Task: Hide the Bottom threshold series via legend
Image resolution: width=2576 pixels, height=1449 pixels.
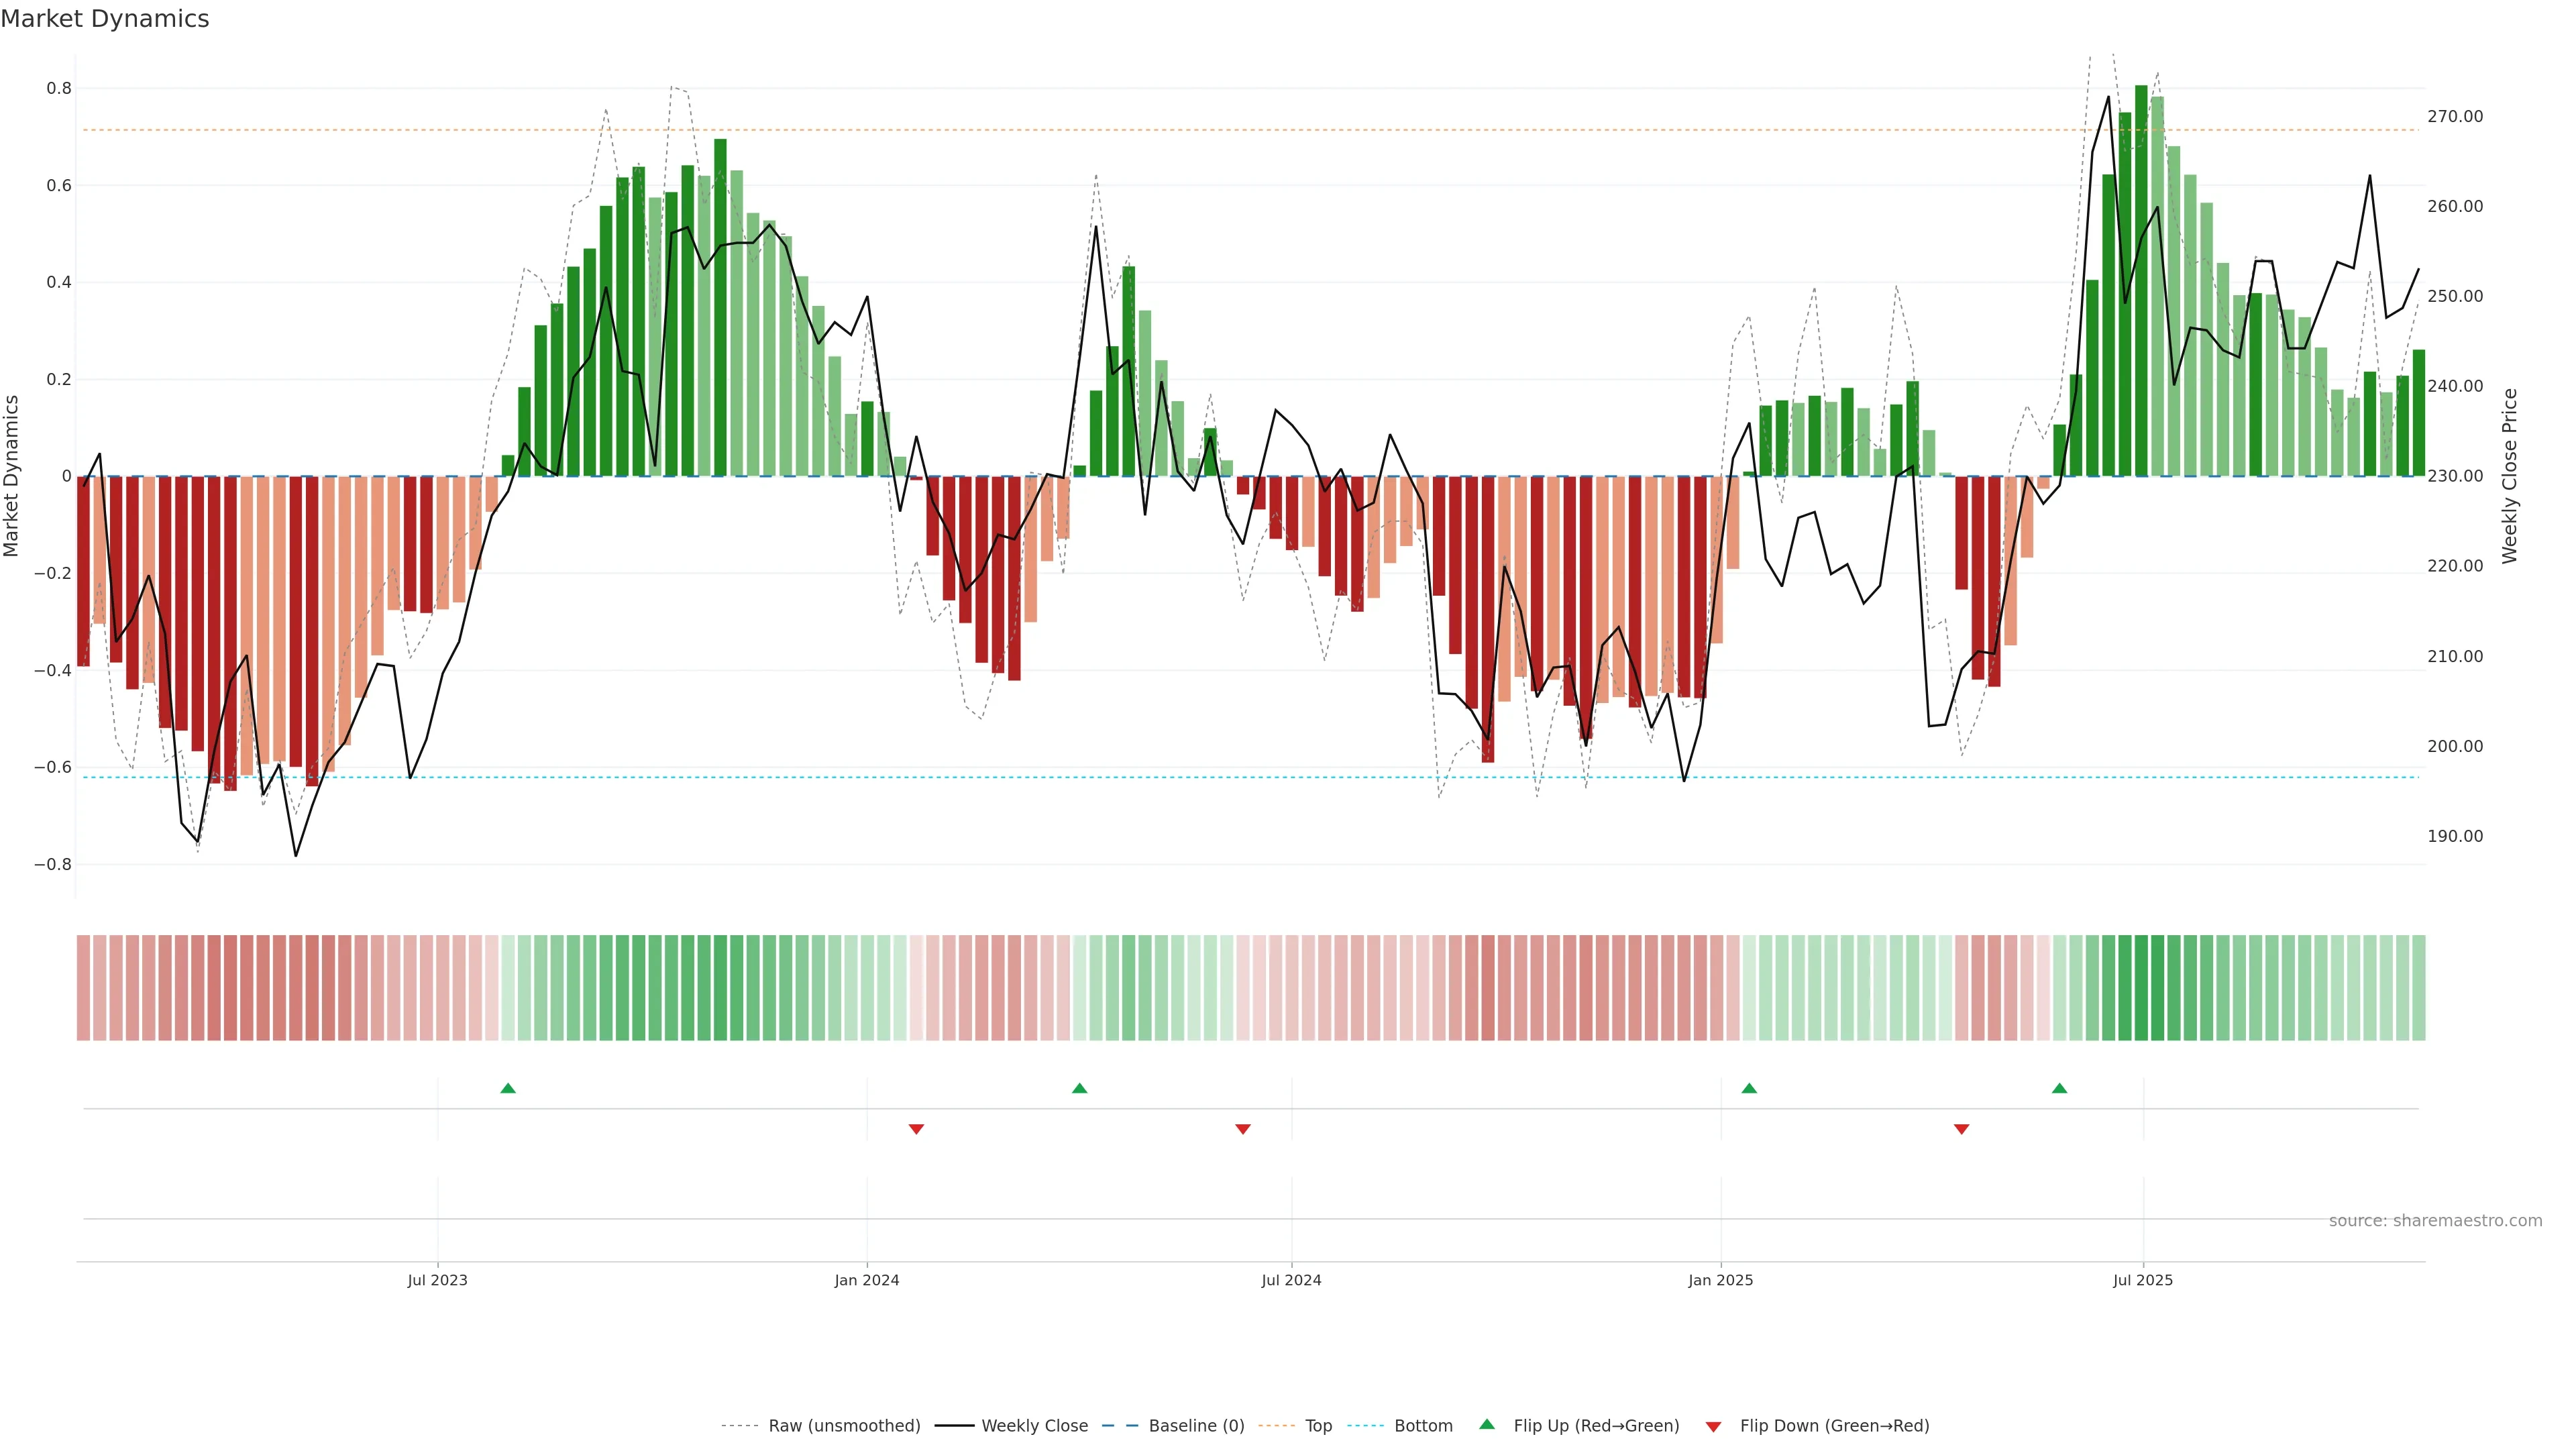Action: pyautogui.click(x=1423, y=1425)
